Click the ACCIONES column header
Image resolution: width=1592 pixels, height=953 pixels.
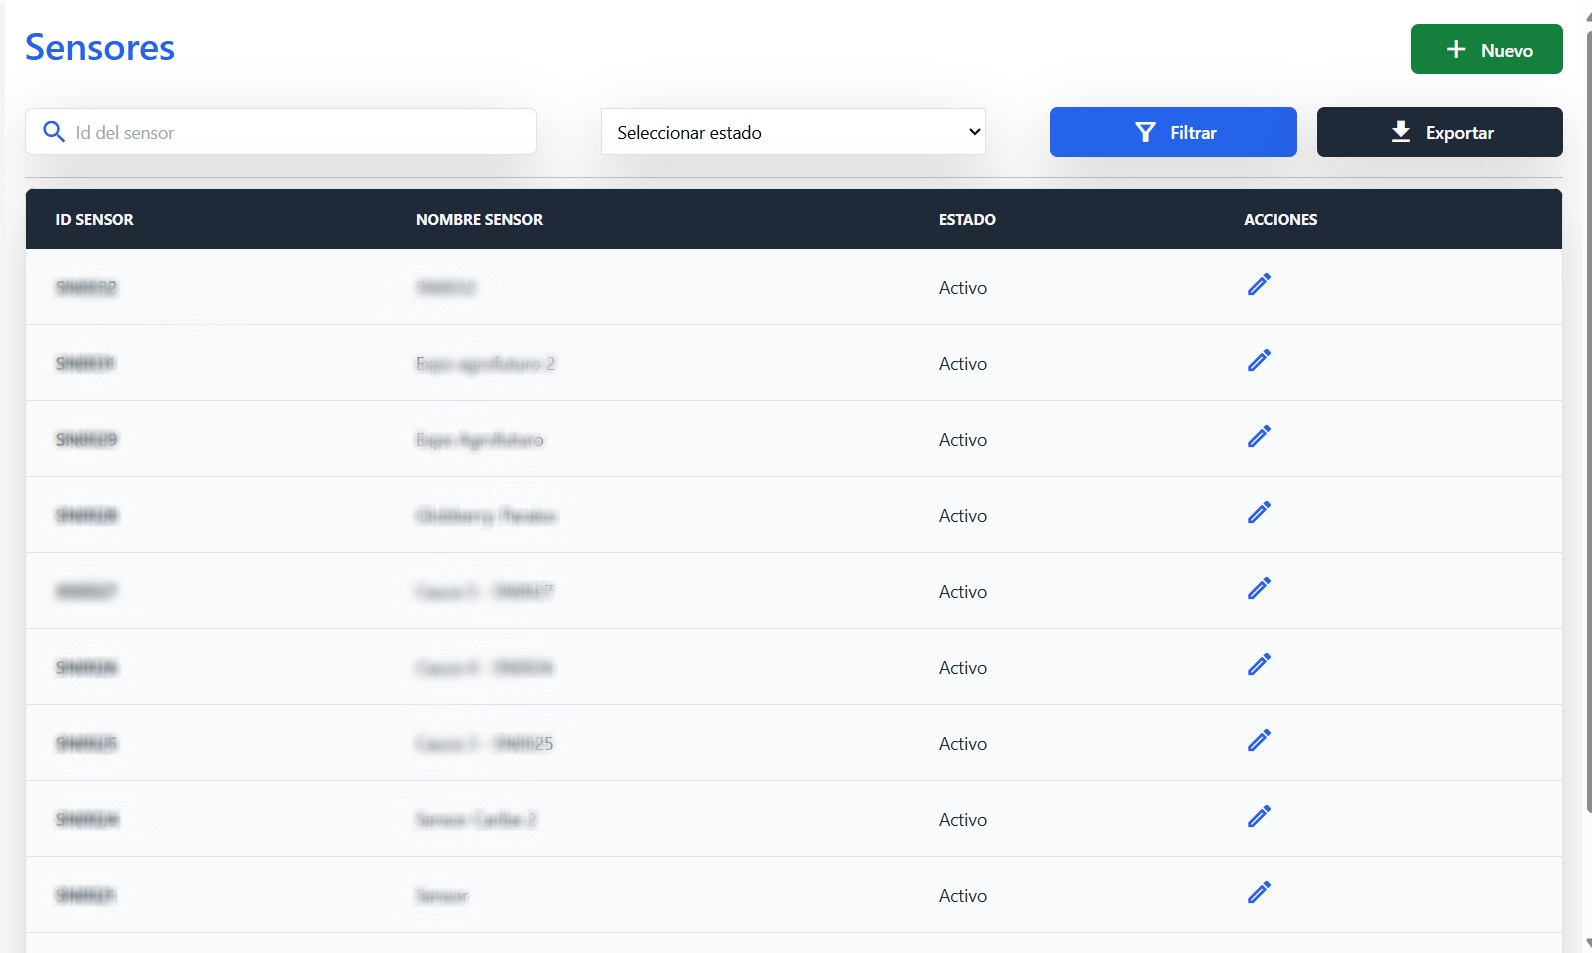1280,220
